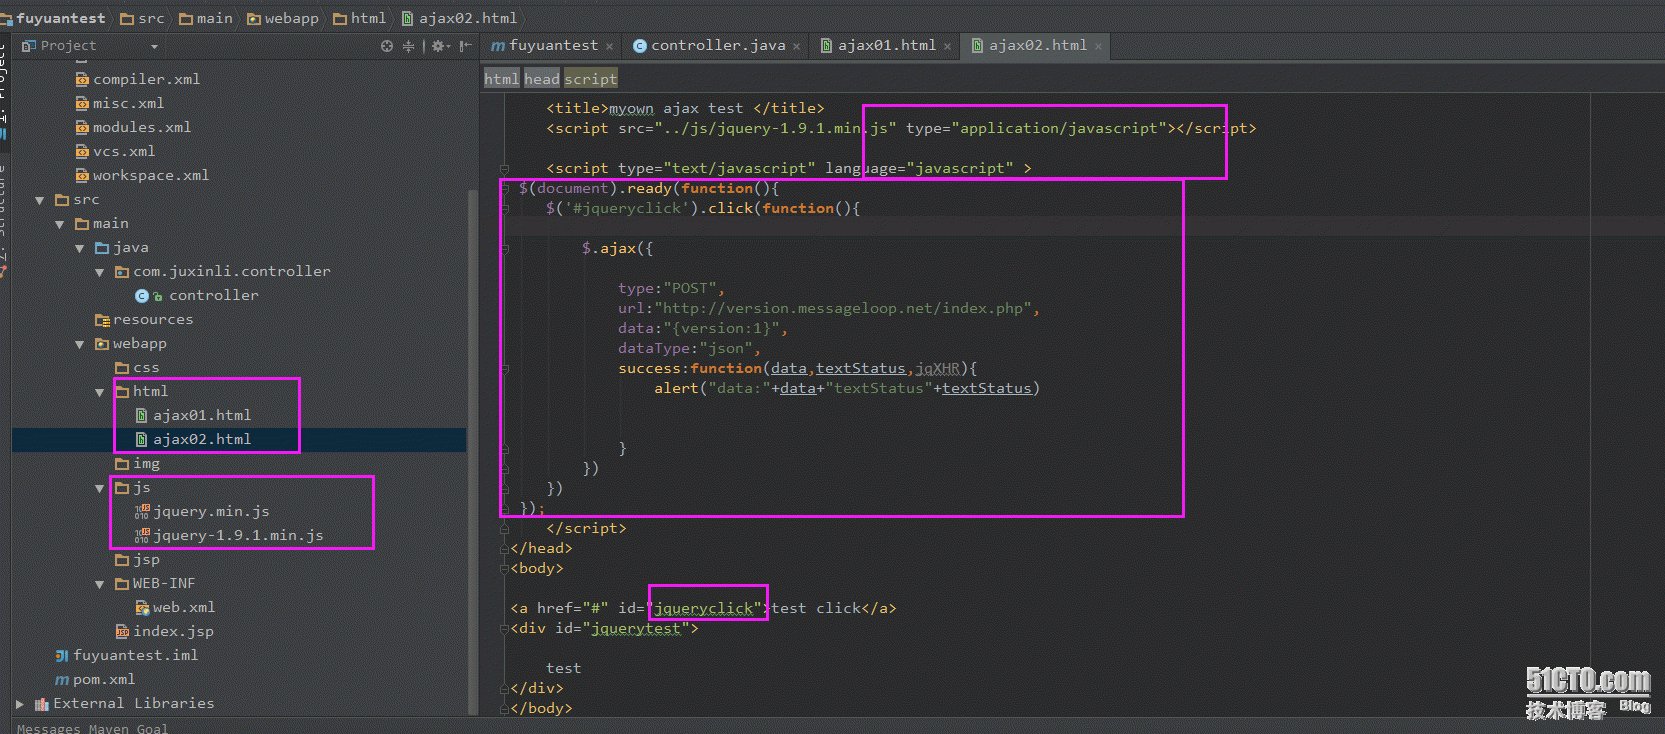Collapse the html folder in tree
The width and height of the screenshot is (1665, 734).
click(100, 392)
